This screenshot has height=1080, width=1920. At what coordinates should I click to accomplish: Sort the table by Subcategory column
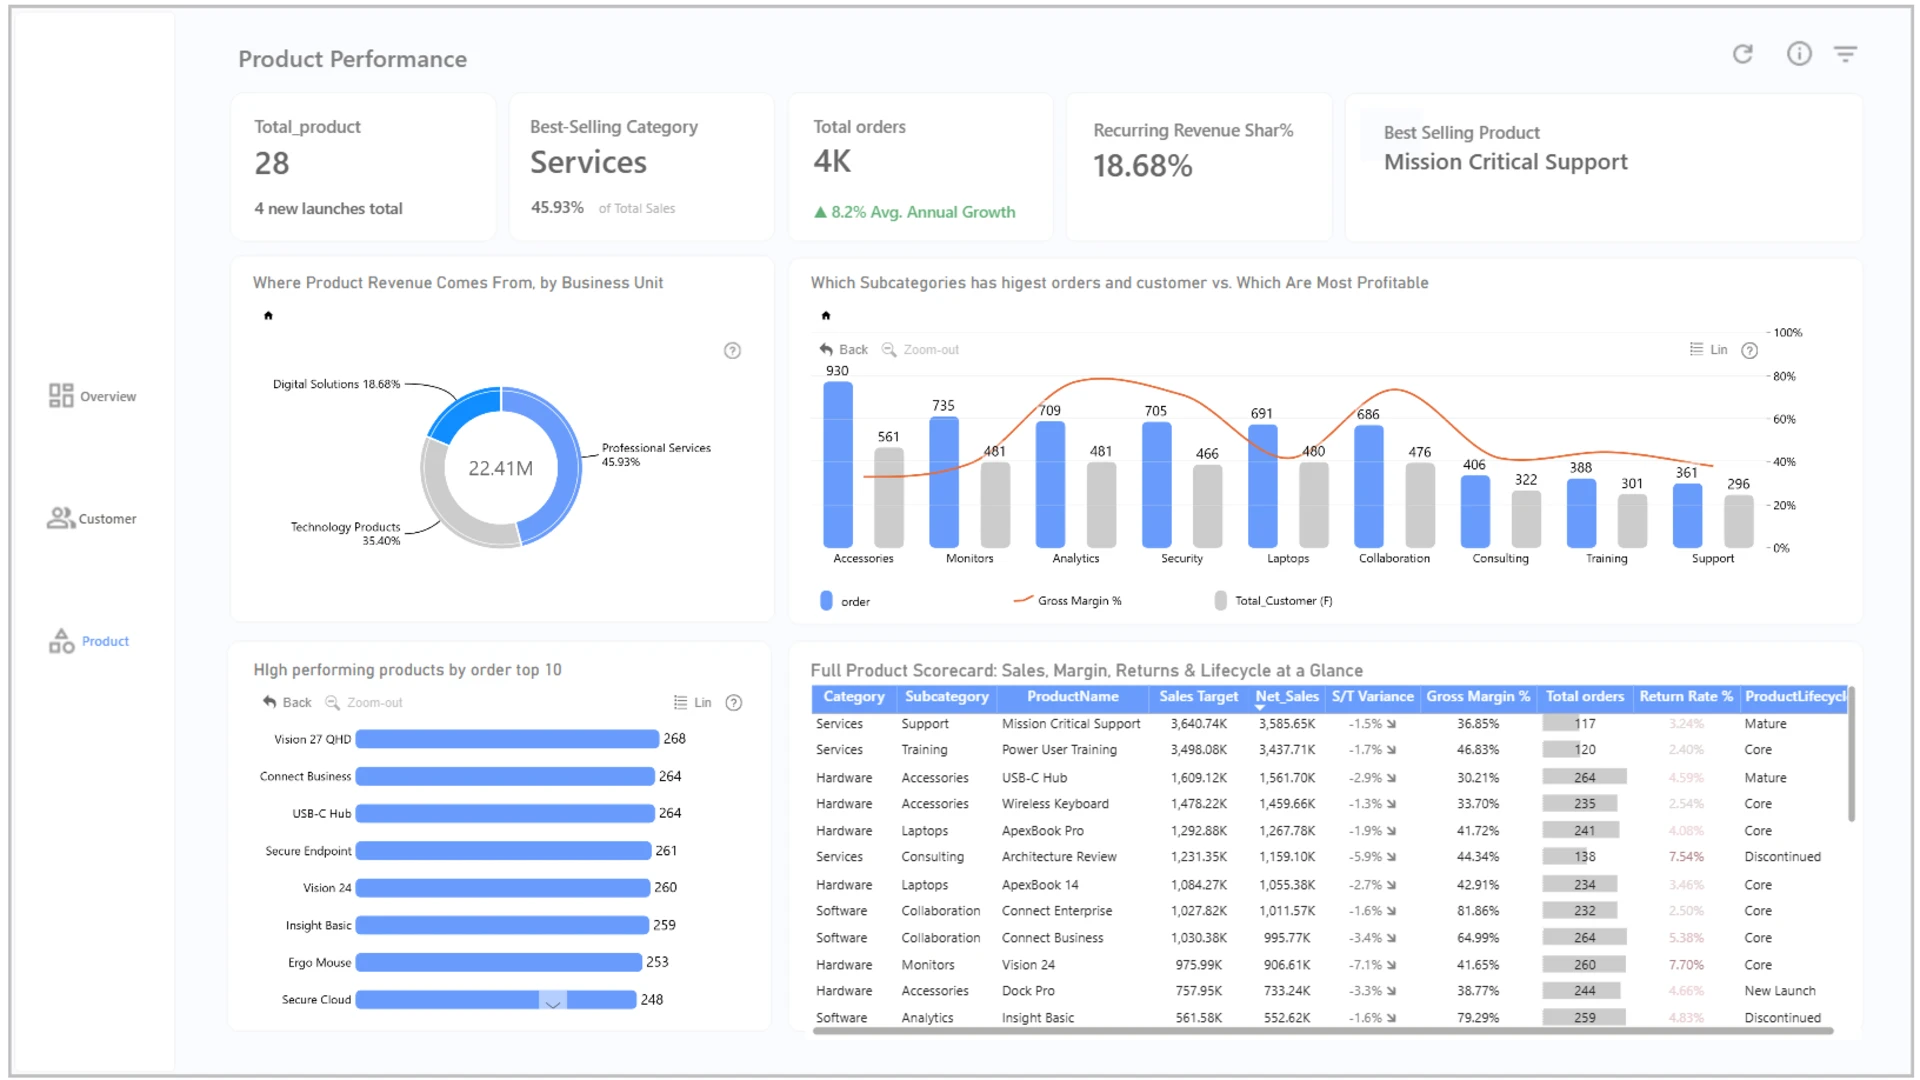[946, 697]
